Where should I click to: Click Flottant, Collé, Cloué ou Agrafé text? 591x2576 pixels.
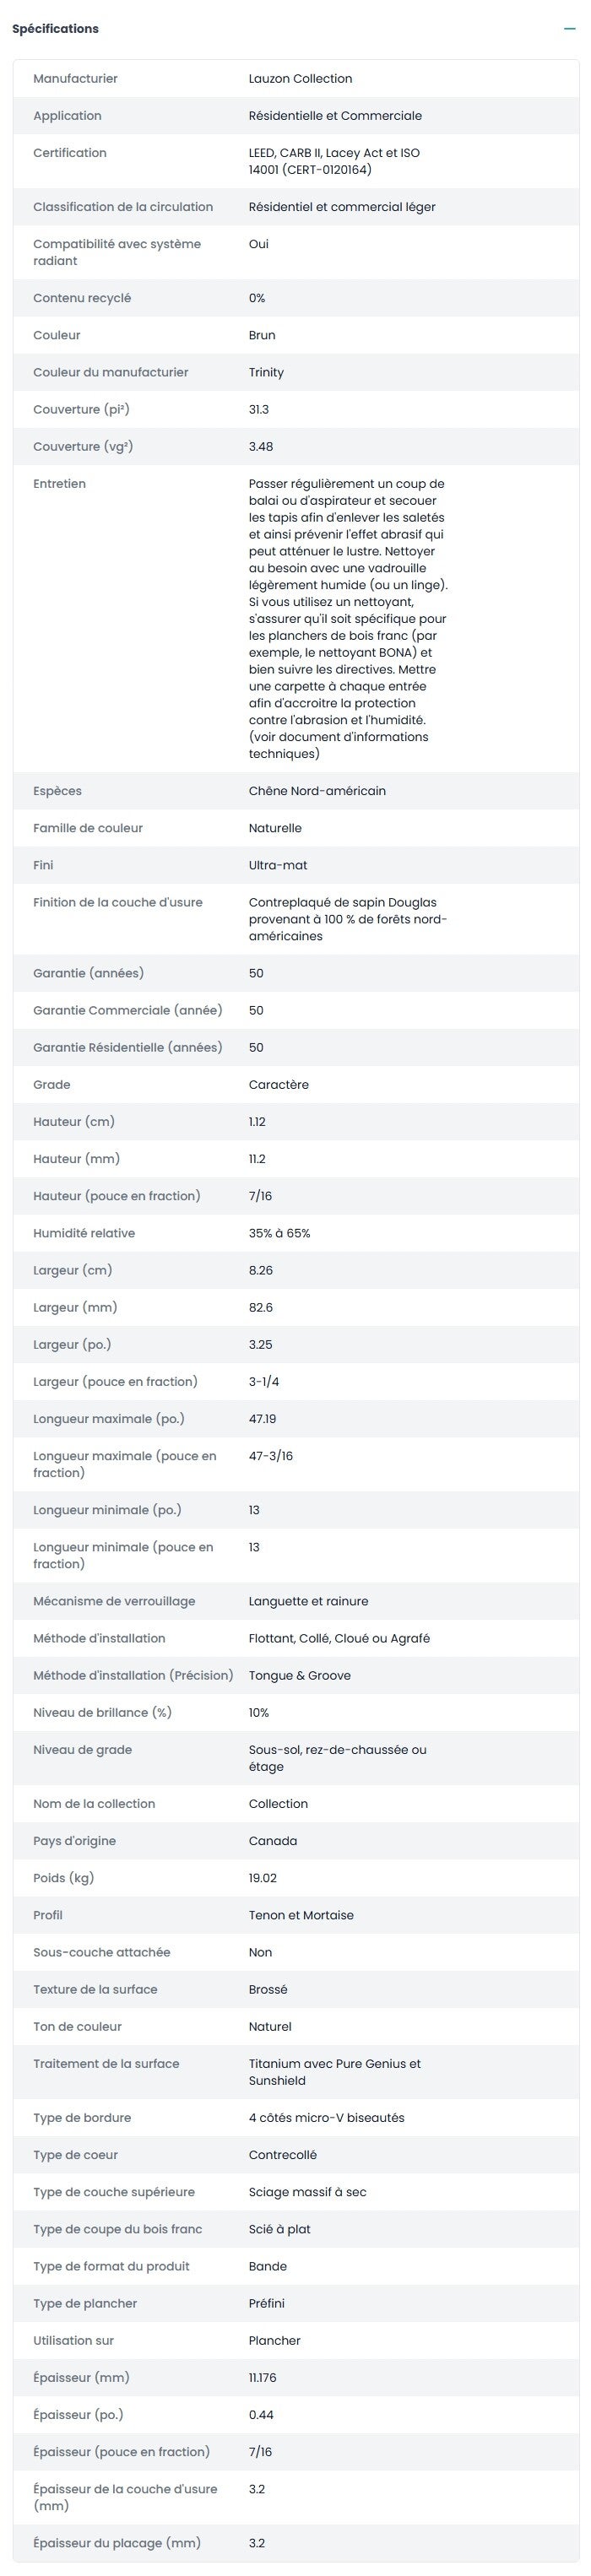click(339, 1638)
